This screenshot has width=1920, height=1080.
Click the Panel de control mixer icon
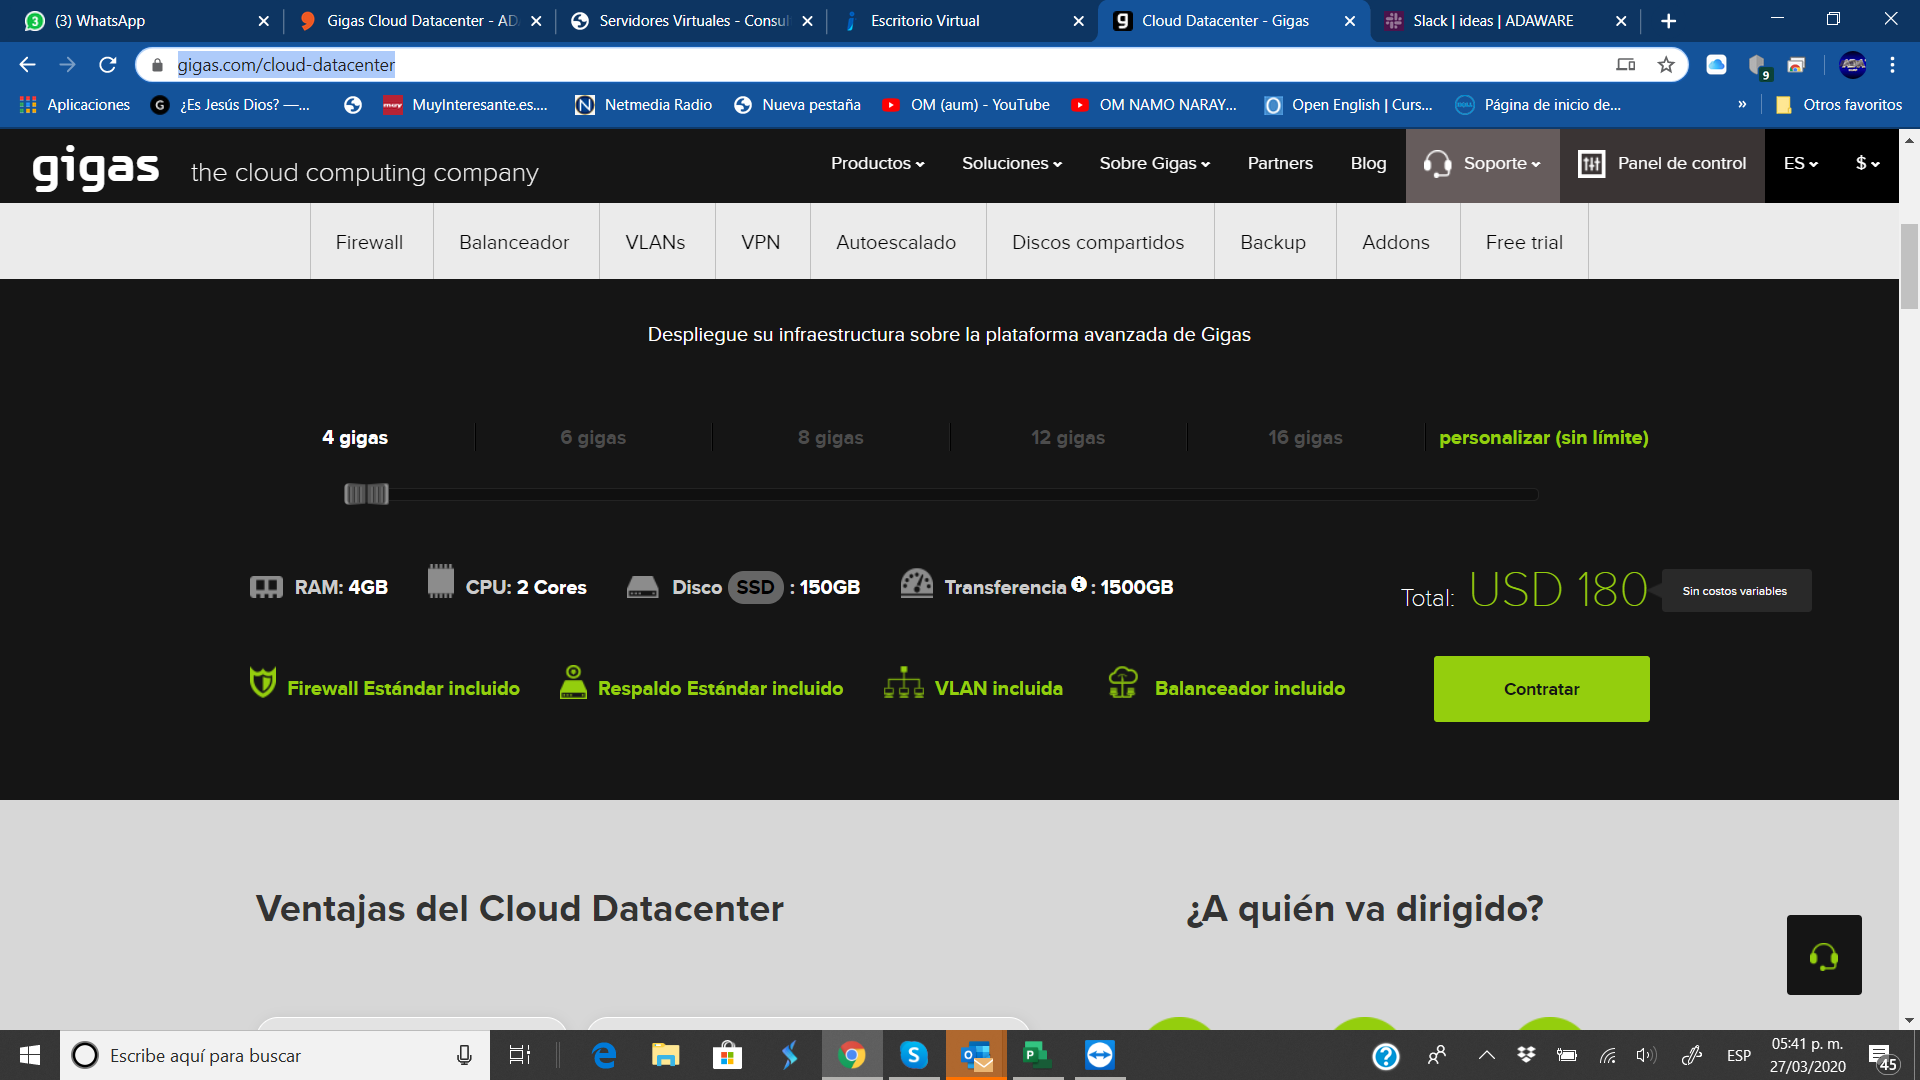[x=1591, y=163]
